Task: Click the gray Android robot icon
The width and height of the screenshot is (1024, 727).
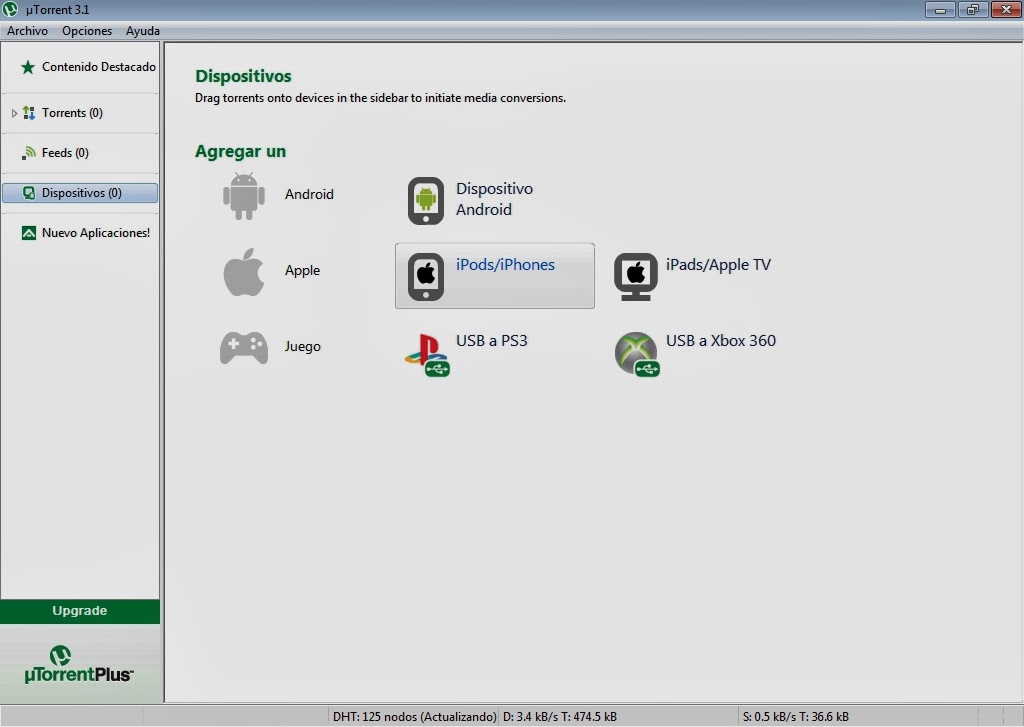Action: pyautogui.click(x=244, y=196)
